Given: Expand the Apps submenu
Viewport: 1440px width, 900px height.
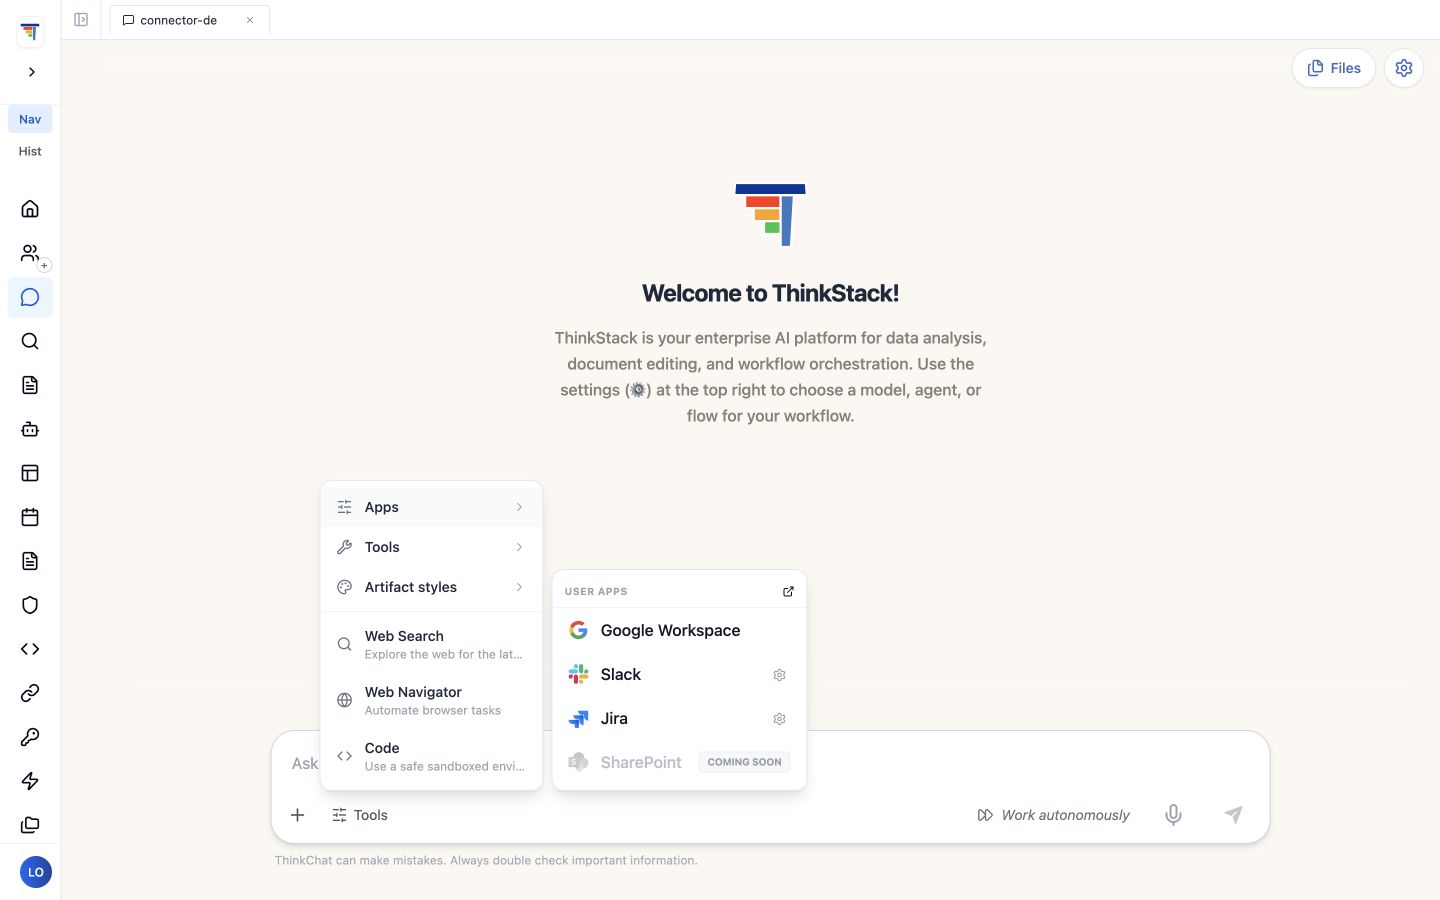Looking at the screenshot, I should (431, 507).
